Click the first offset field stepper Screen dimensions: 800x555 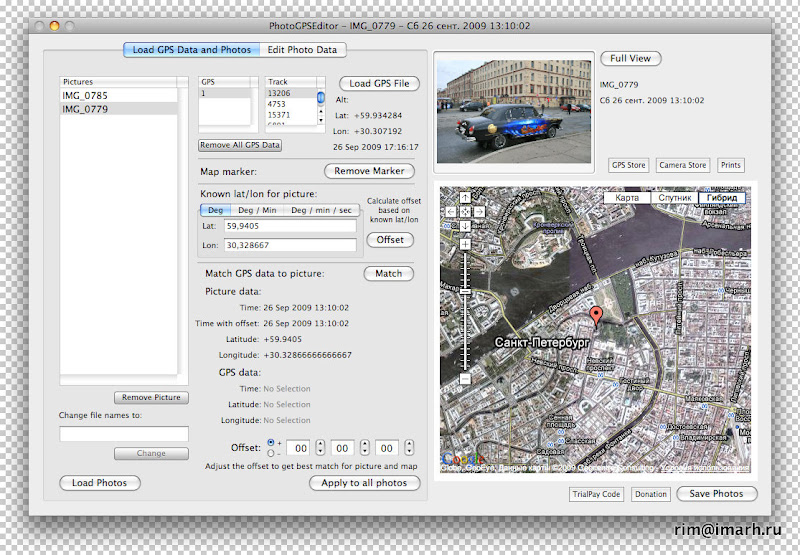point(322,448)
